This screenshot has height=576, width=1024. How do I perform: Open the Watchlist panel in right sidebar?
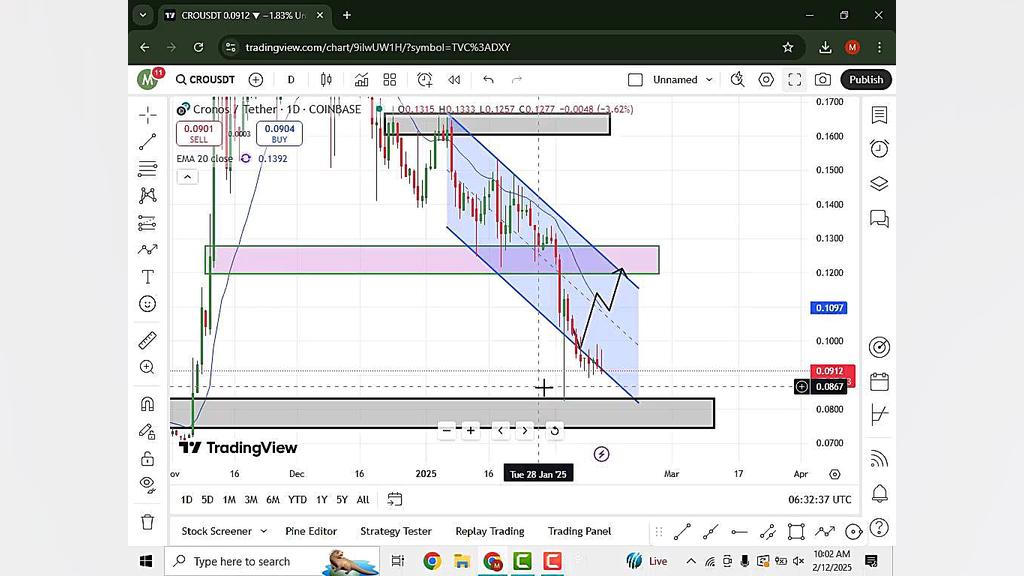coord(879,115)
